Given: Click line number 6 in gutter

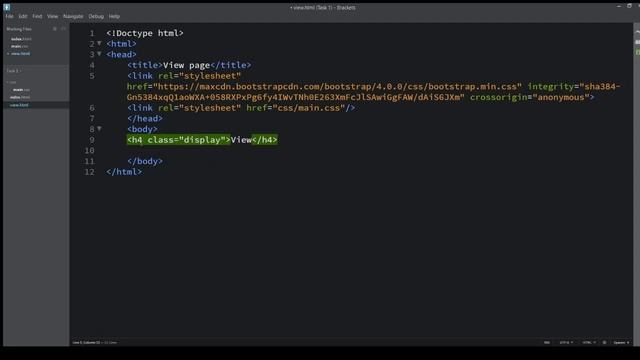Looking at the screenshot, I should pyautogui.click(x=92, y=108).
